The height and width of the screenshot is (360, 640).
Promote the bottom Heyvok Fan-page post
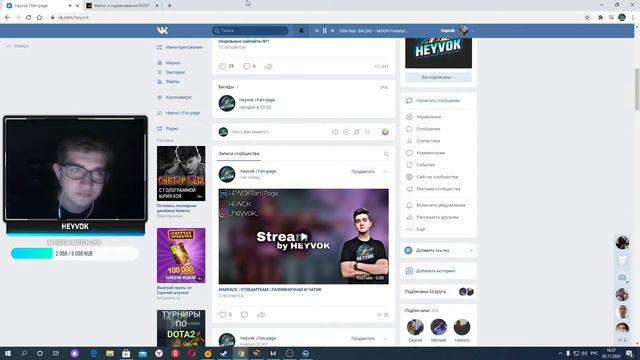[363, 338]
